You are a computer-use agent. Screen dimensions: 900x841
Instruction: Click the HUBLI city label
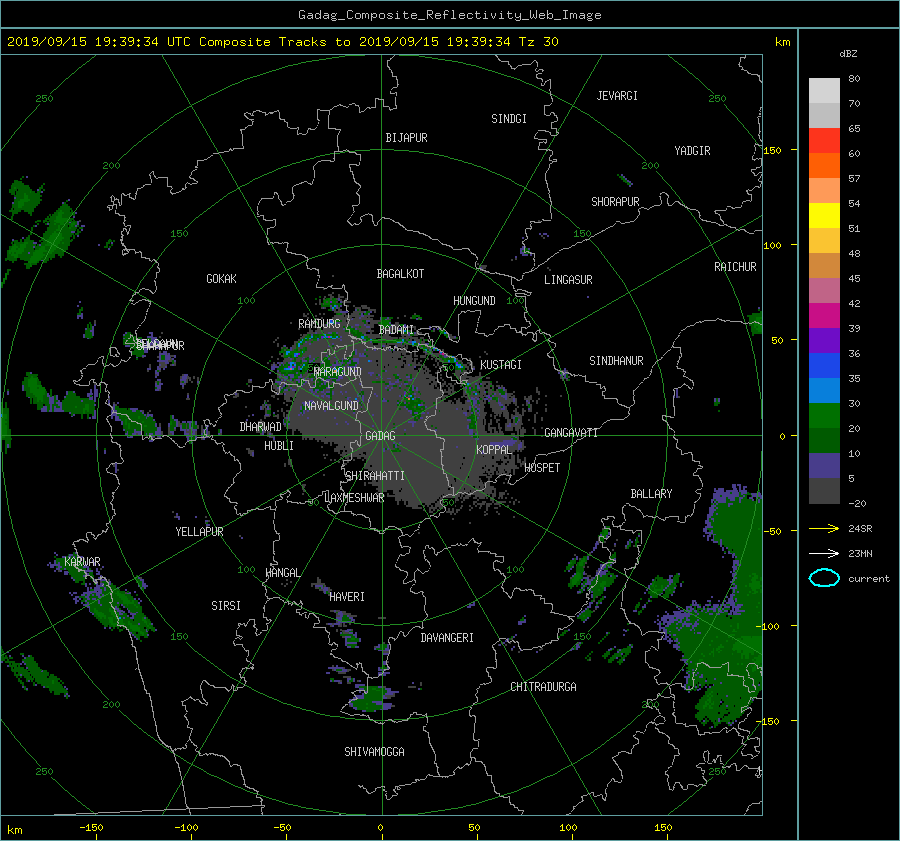coord(279,445)
